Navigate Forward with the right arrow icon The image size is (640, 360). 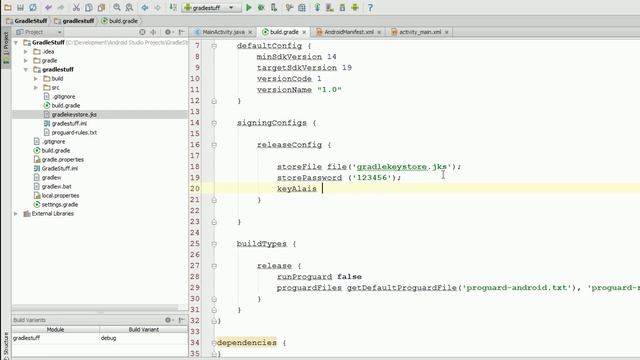pos(157,7)
